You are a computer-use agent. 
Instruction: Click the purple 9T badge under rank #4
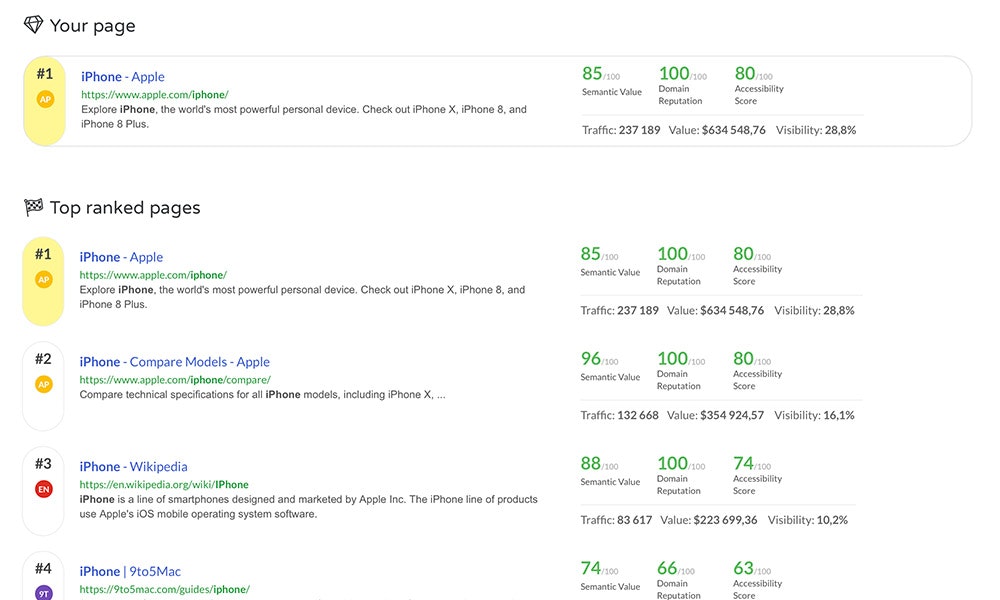43,593
